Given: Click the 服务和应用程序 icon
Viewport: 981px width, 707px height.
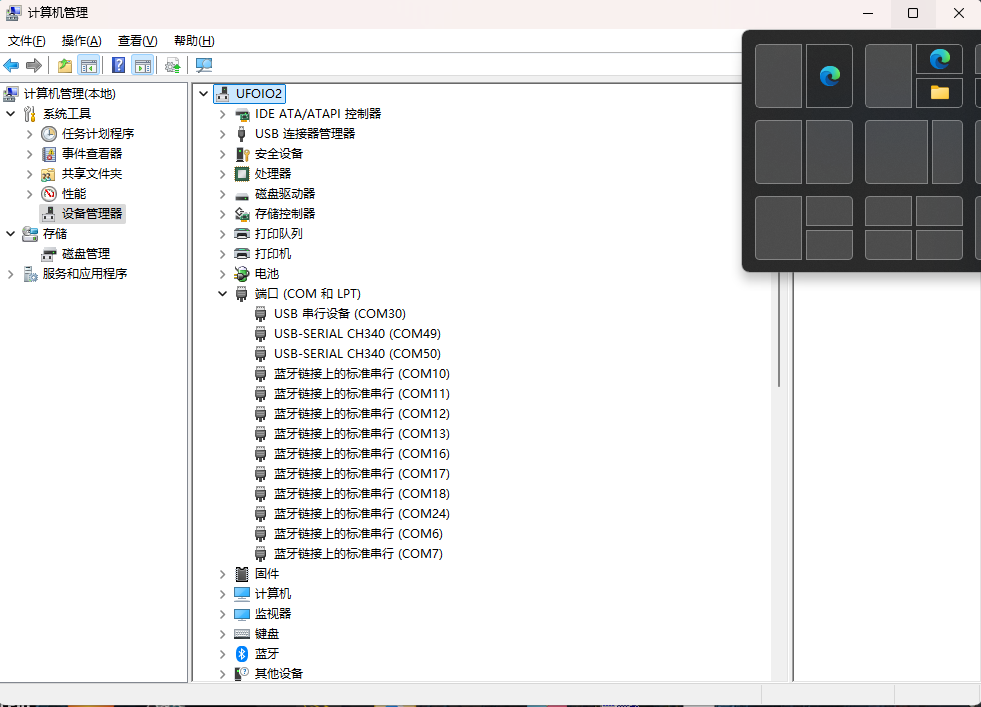Looking at the screenshot, I should click(x=30, y=274).
